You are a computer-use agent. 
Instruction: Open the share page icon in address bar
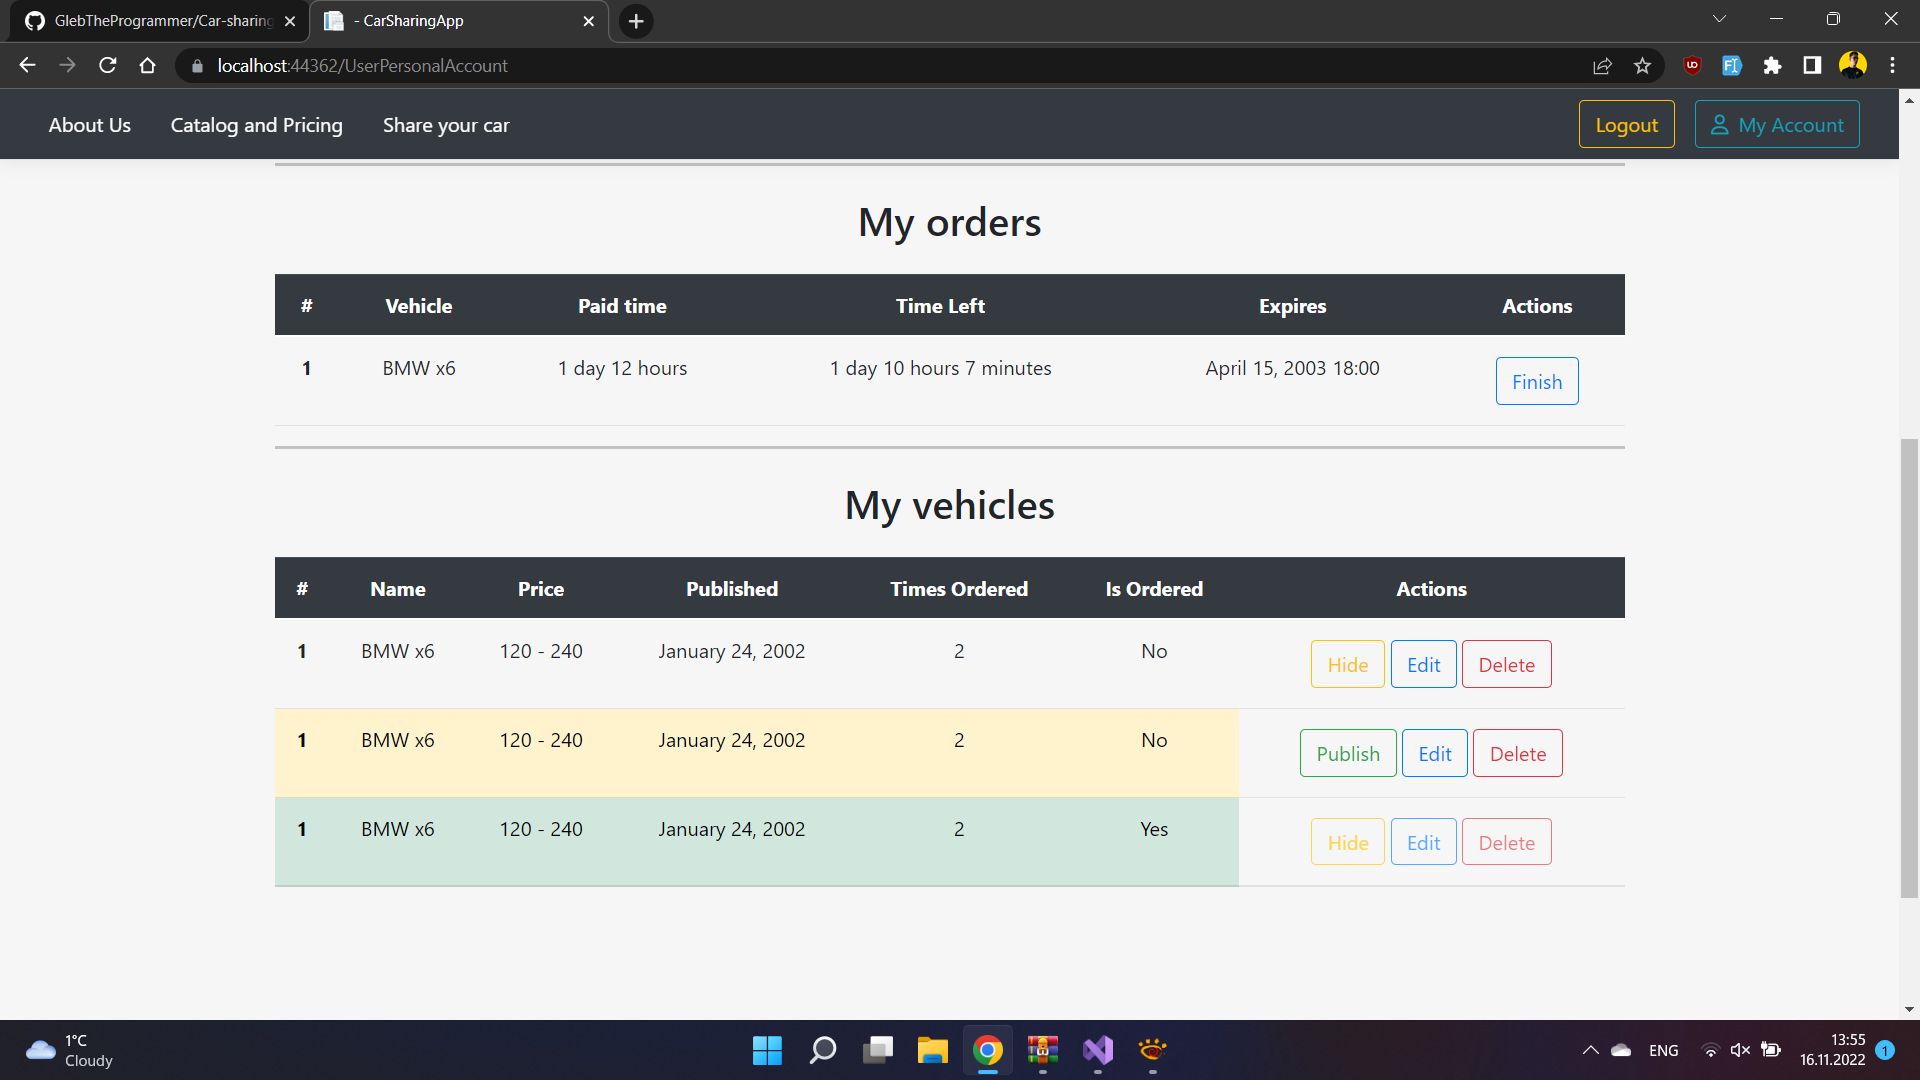pyautogui.click(x=1602, y=66)
